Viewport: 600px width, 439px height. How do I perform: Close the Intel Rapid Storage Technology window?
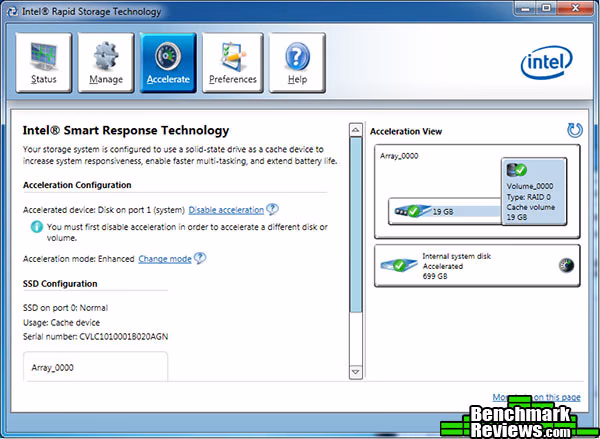(x=576, y=8)
